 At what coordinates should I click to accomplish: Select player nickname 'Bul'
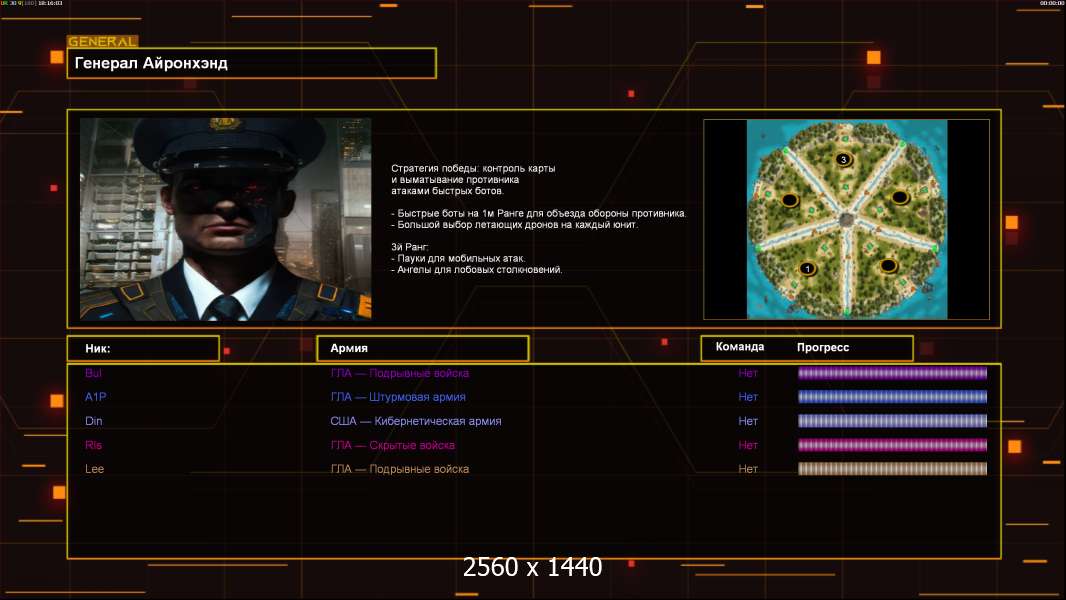tap(94, 373)
